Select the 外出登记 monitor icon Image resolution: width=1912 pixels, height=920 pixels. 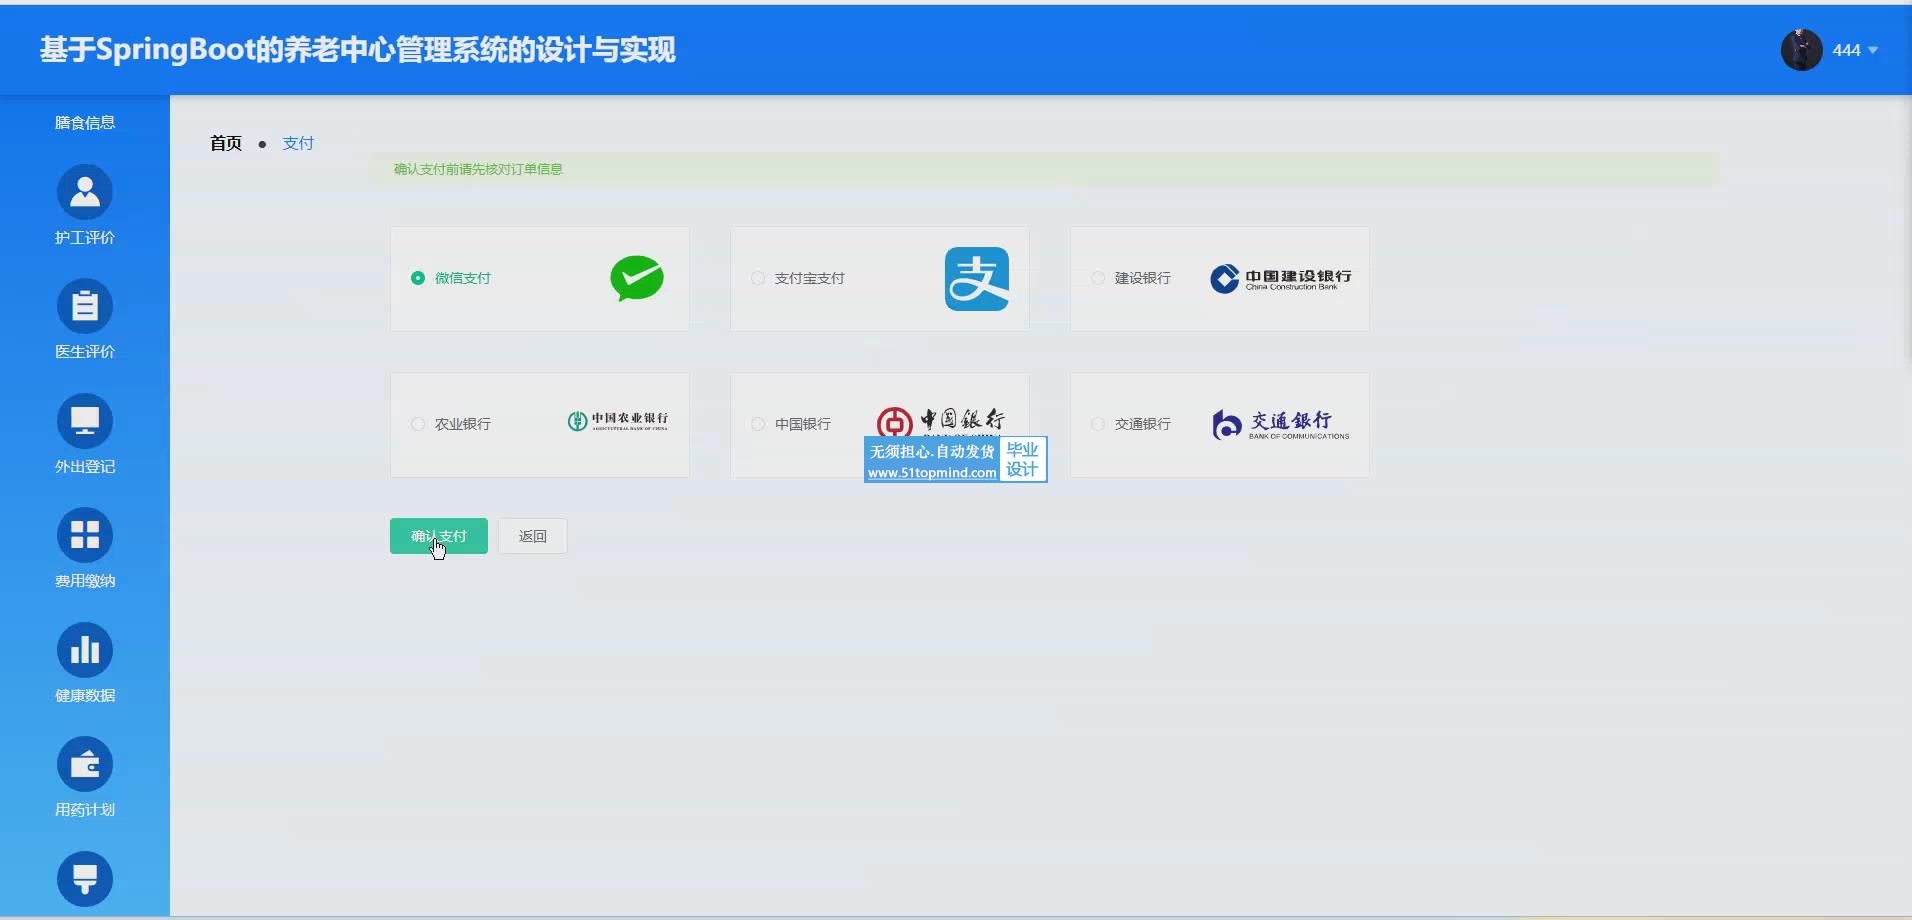85,421
